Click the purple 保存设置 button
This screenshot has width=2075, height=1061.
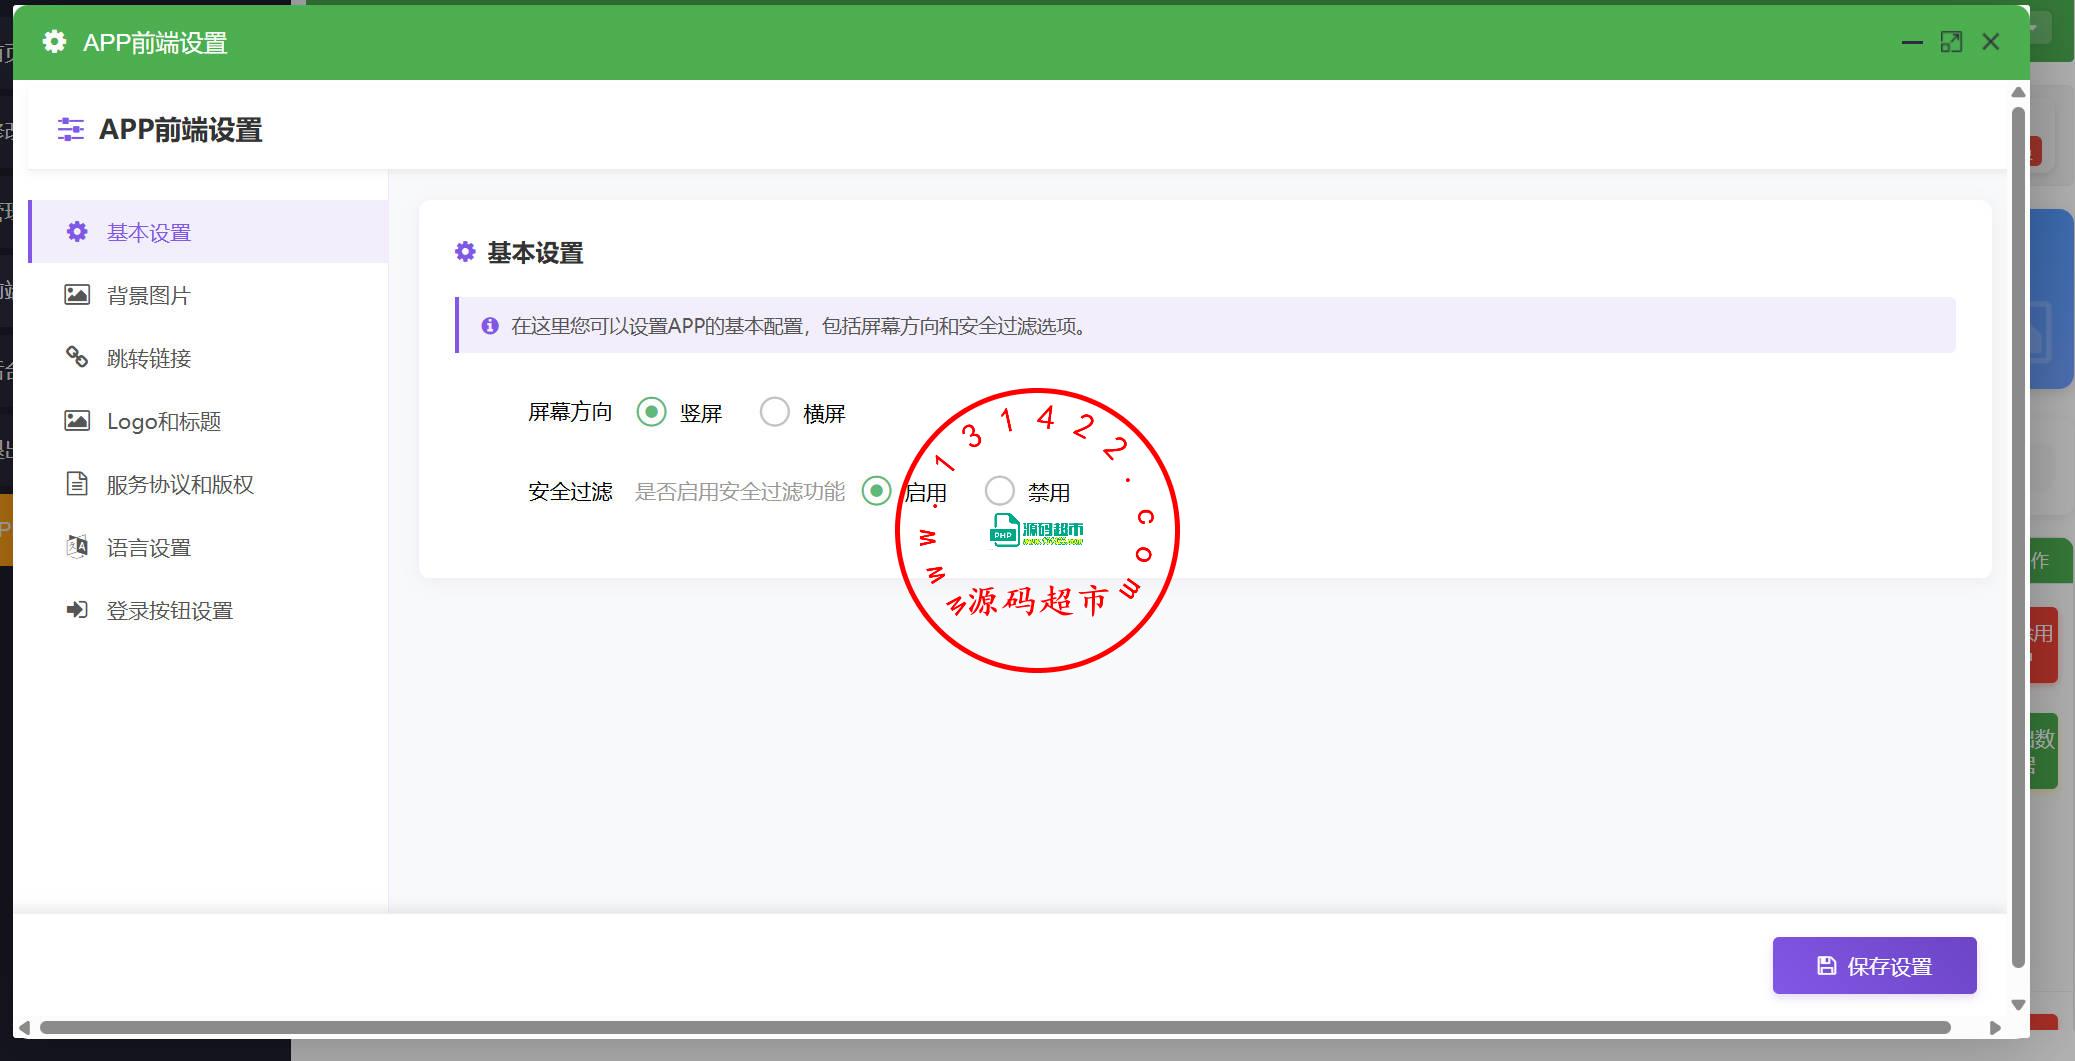(1875, 965)
